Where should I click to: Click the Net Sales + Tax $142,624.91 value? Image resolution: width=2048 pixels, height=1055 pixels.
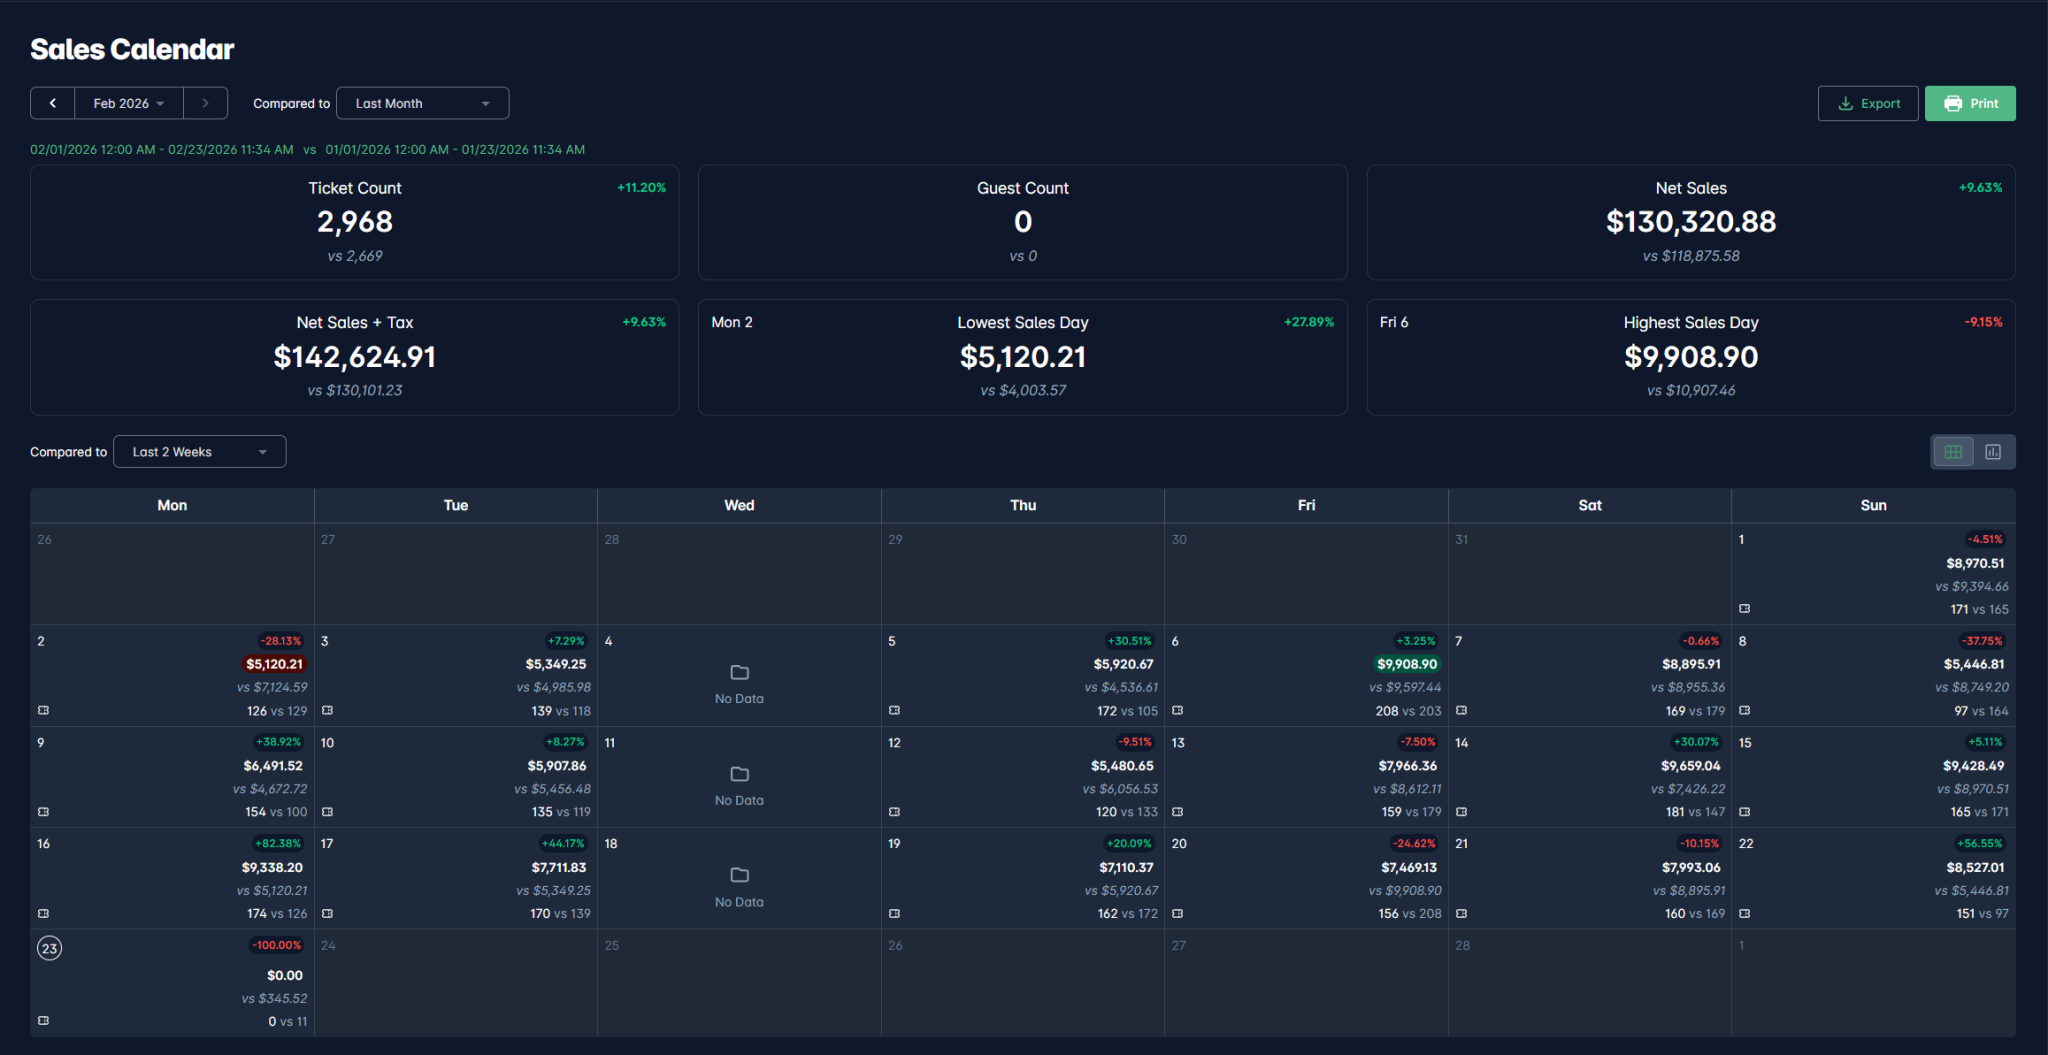[355, 357]
